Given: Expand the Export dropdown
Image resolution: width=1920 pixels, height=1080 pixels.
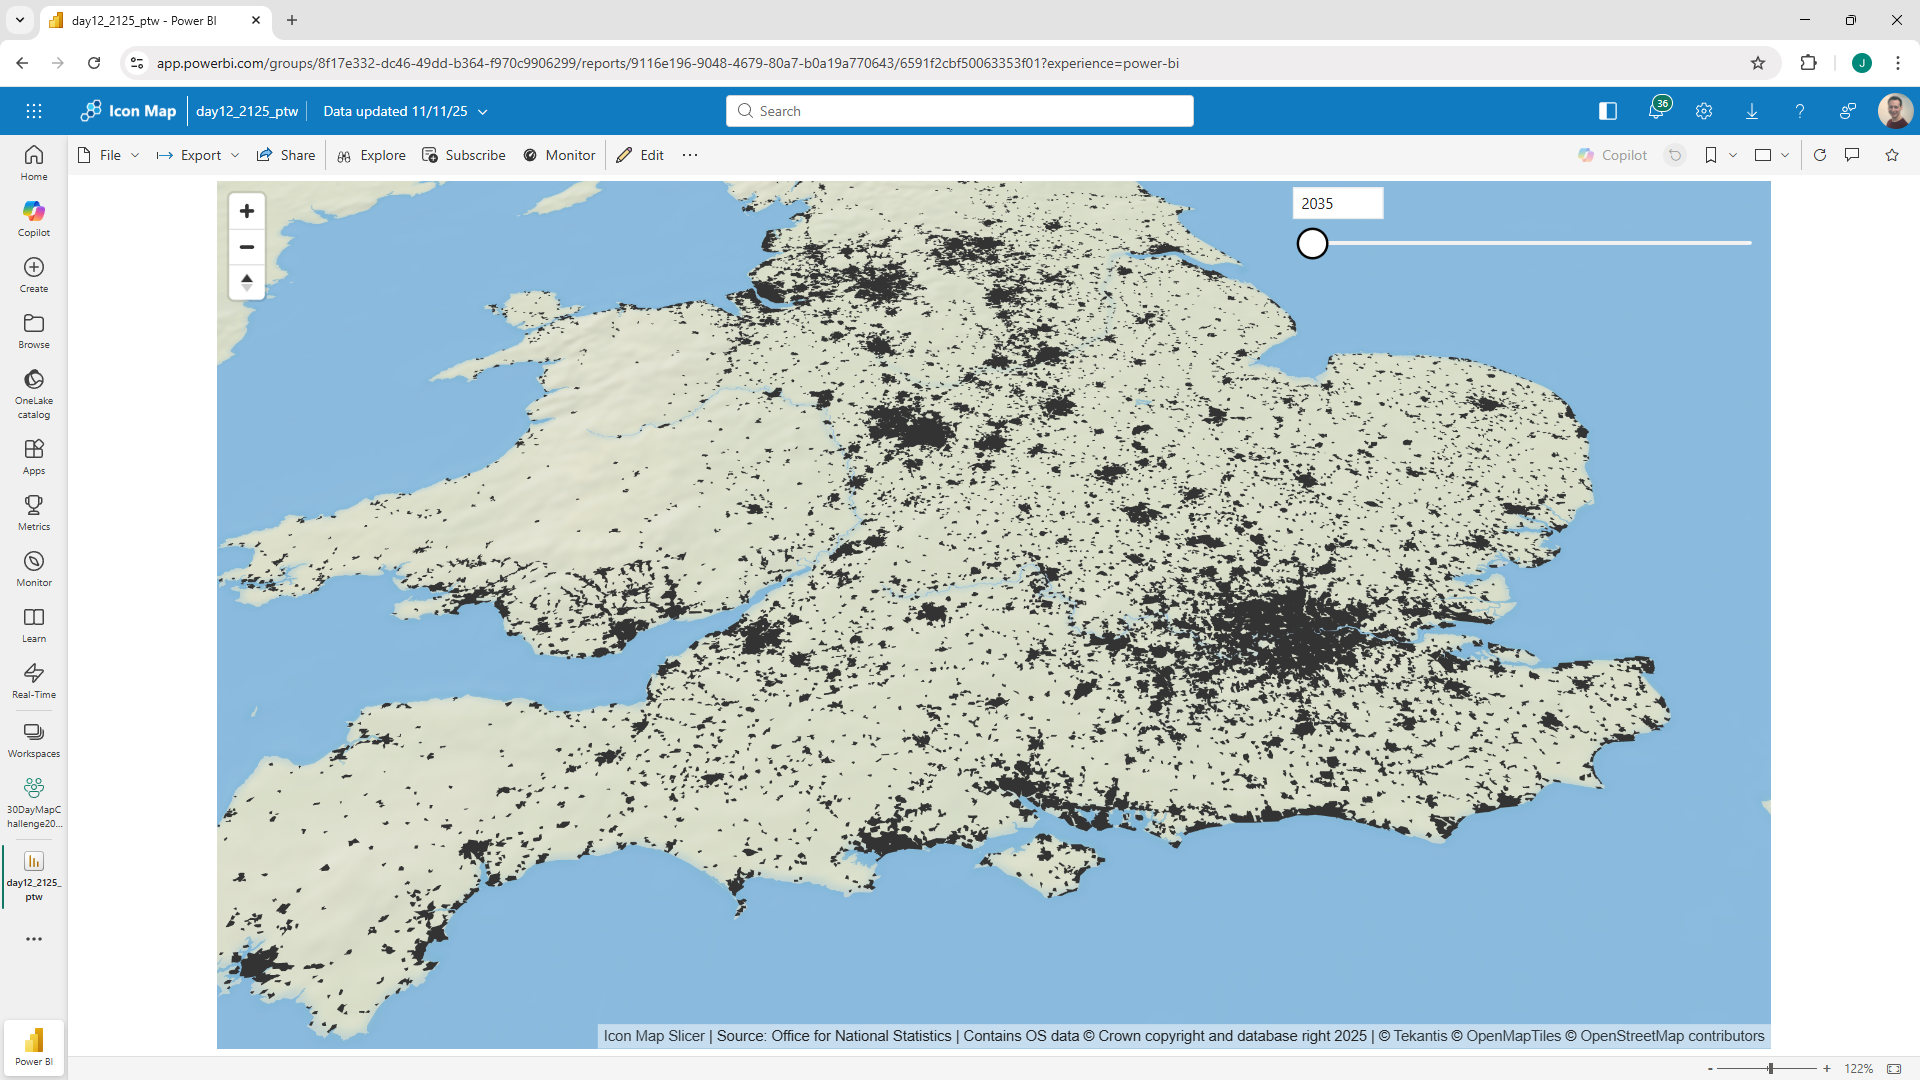Looking at the screenshot, I should coord(199,155).
